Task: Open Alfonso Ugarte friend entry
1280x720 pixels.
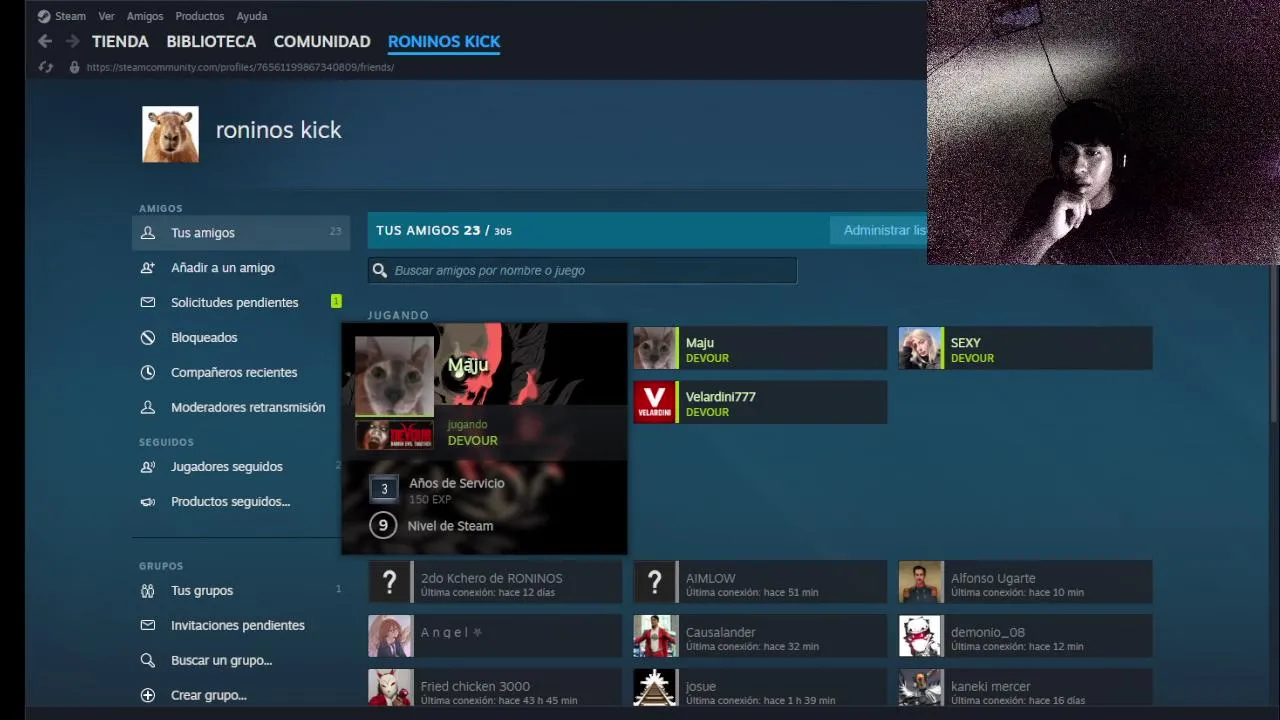Action: pos(1025,584)
